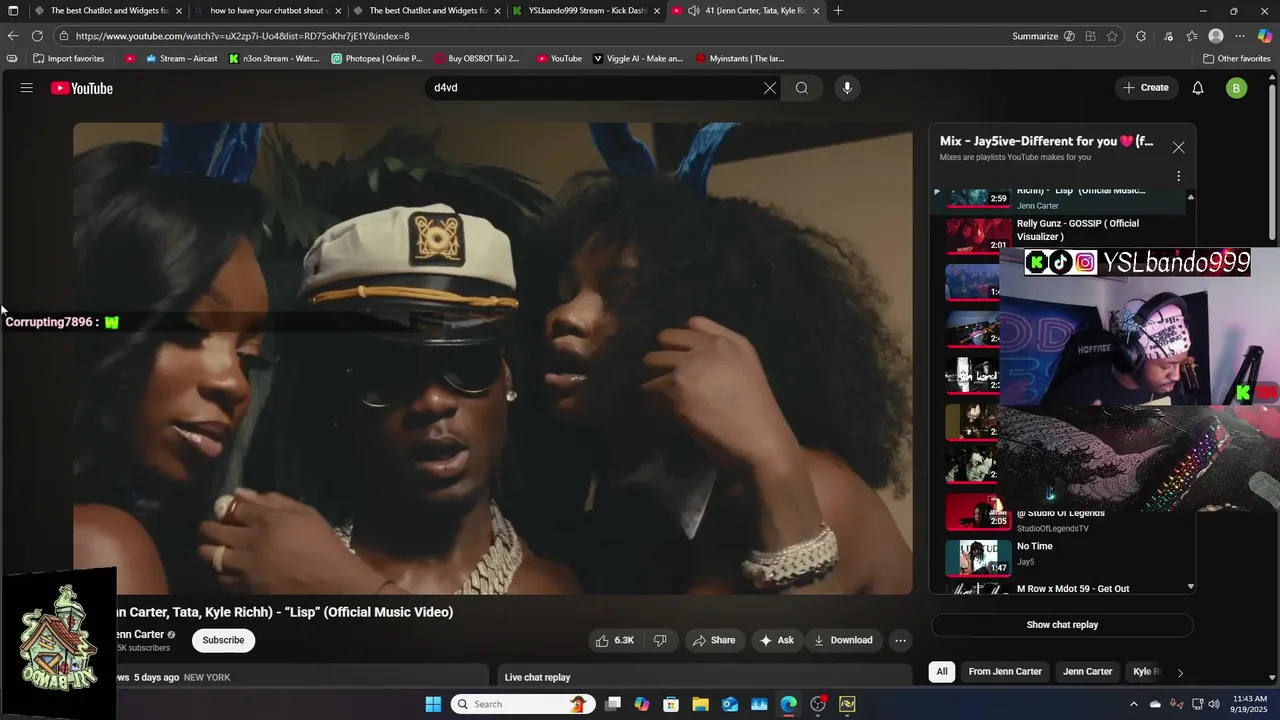Select the All filter chip

pos(941,672)
